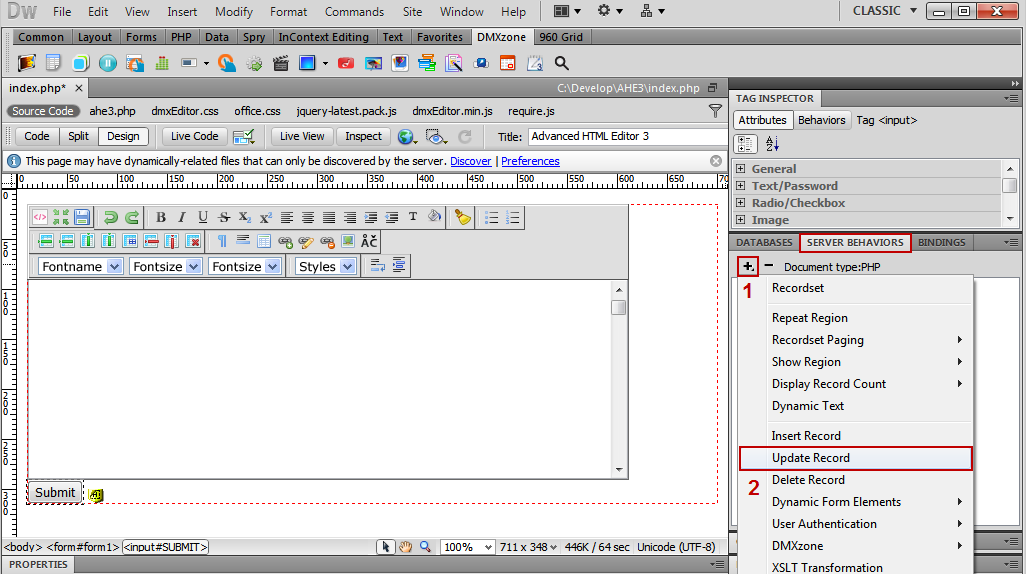Click the minus button to remove server behavior
Viewport: 1026px width, 574px height.
(769, 266)
